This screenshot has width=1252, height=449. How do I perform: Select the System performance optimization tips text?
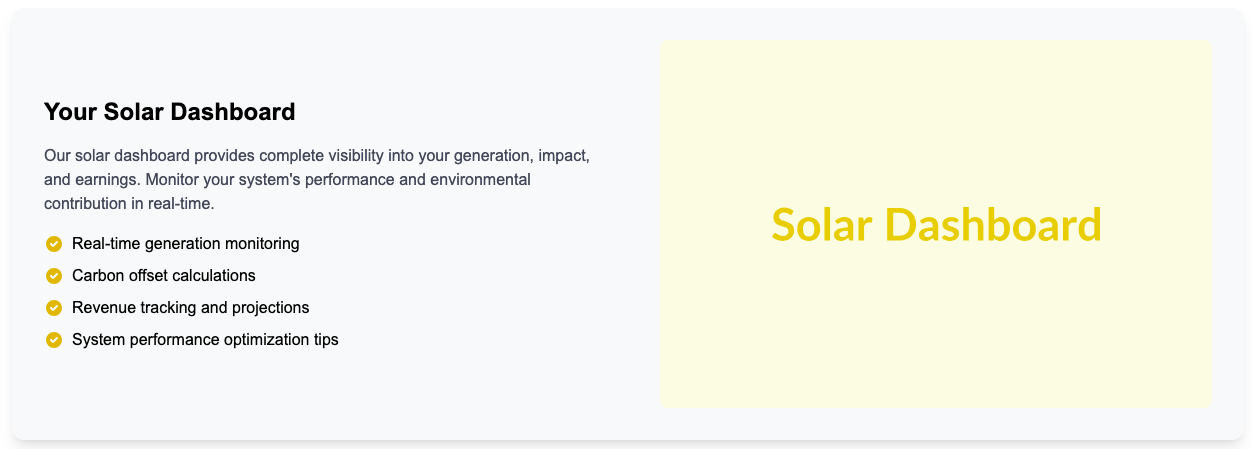tap(205, 340)
